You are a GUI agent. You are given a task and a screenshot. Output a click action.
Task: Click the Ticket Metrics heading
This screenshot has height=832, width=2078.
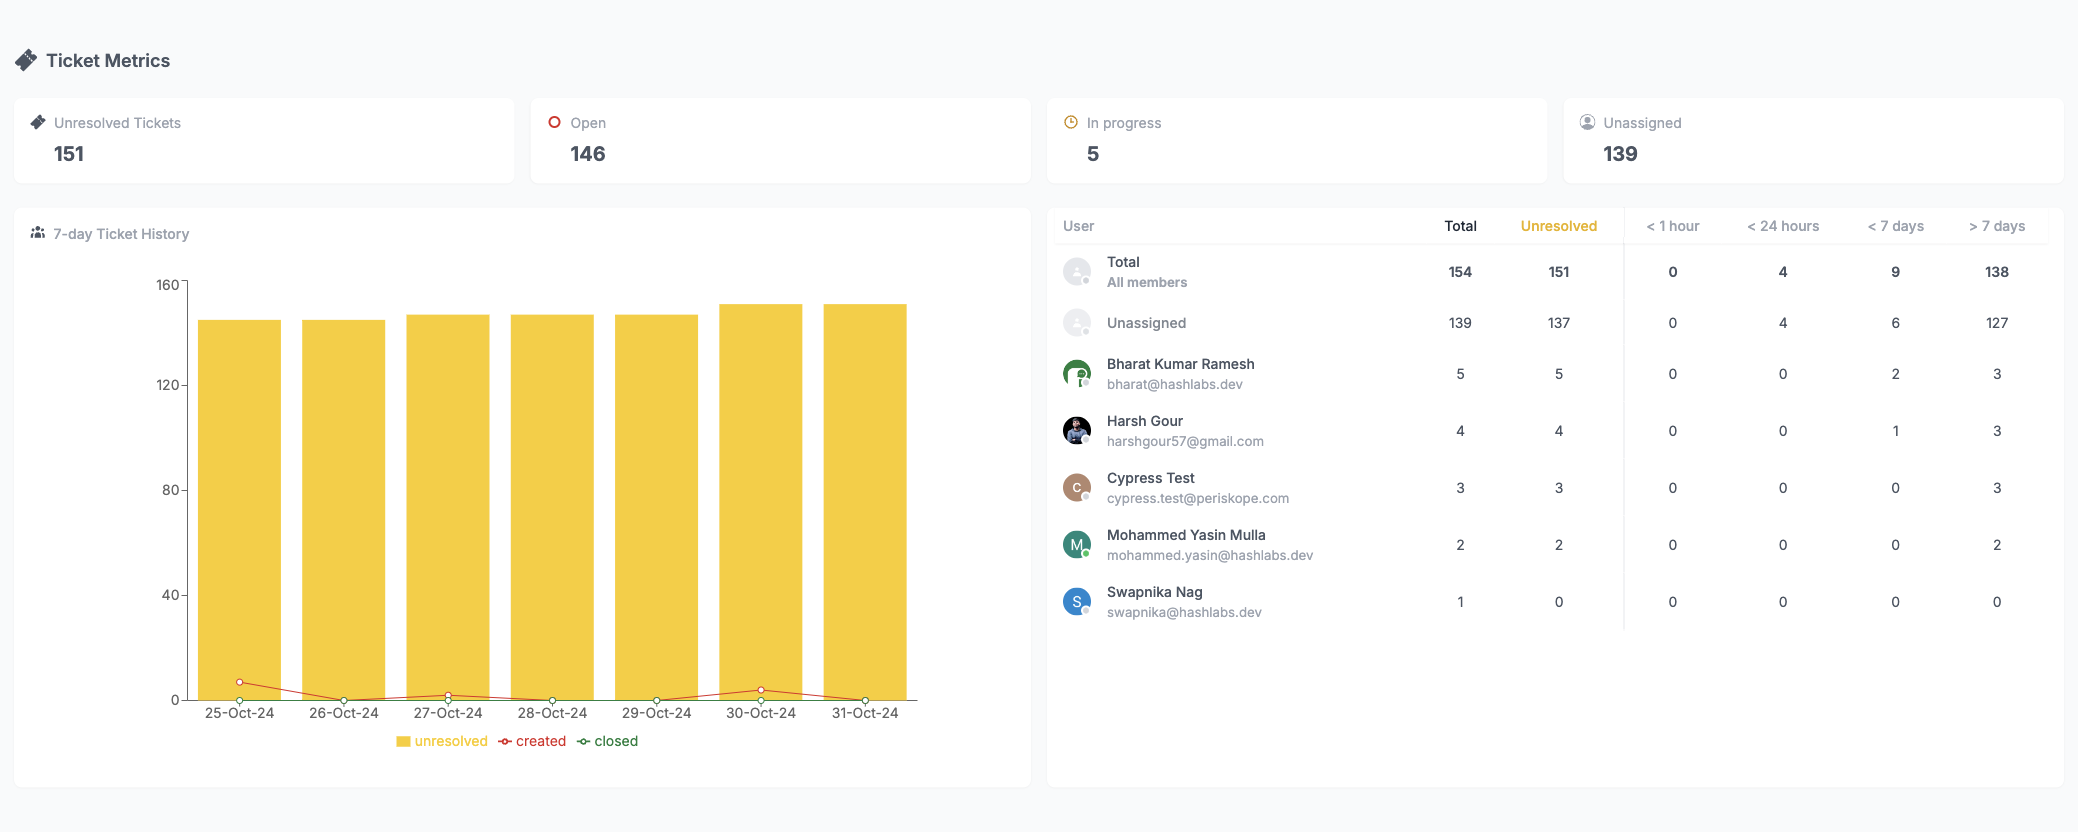(x=108, y=61)
